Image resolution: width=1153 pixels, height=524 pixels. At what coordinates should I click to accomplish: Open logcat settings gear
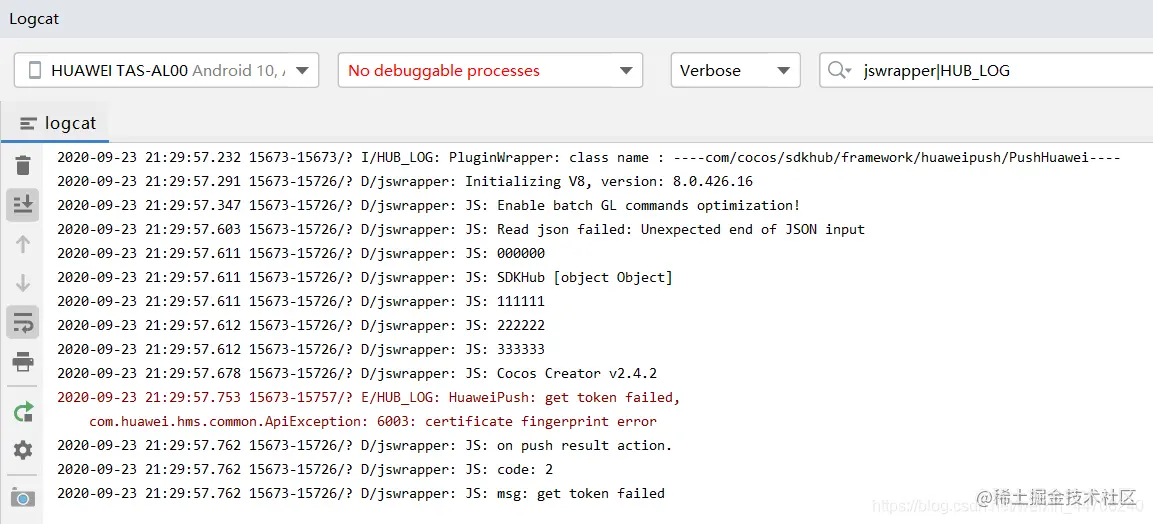[x=23, y=450]
